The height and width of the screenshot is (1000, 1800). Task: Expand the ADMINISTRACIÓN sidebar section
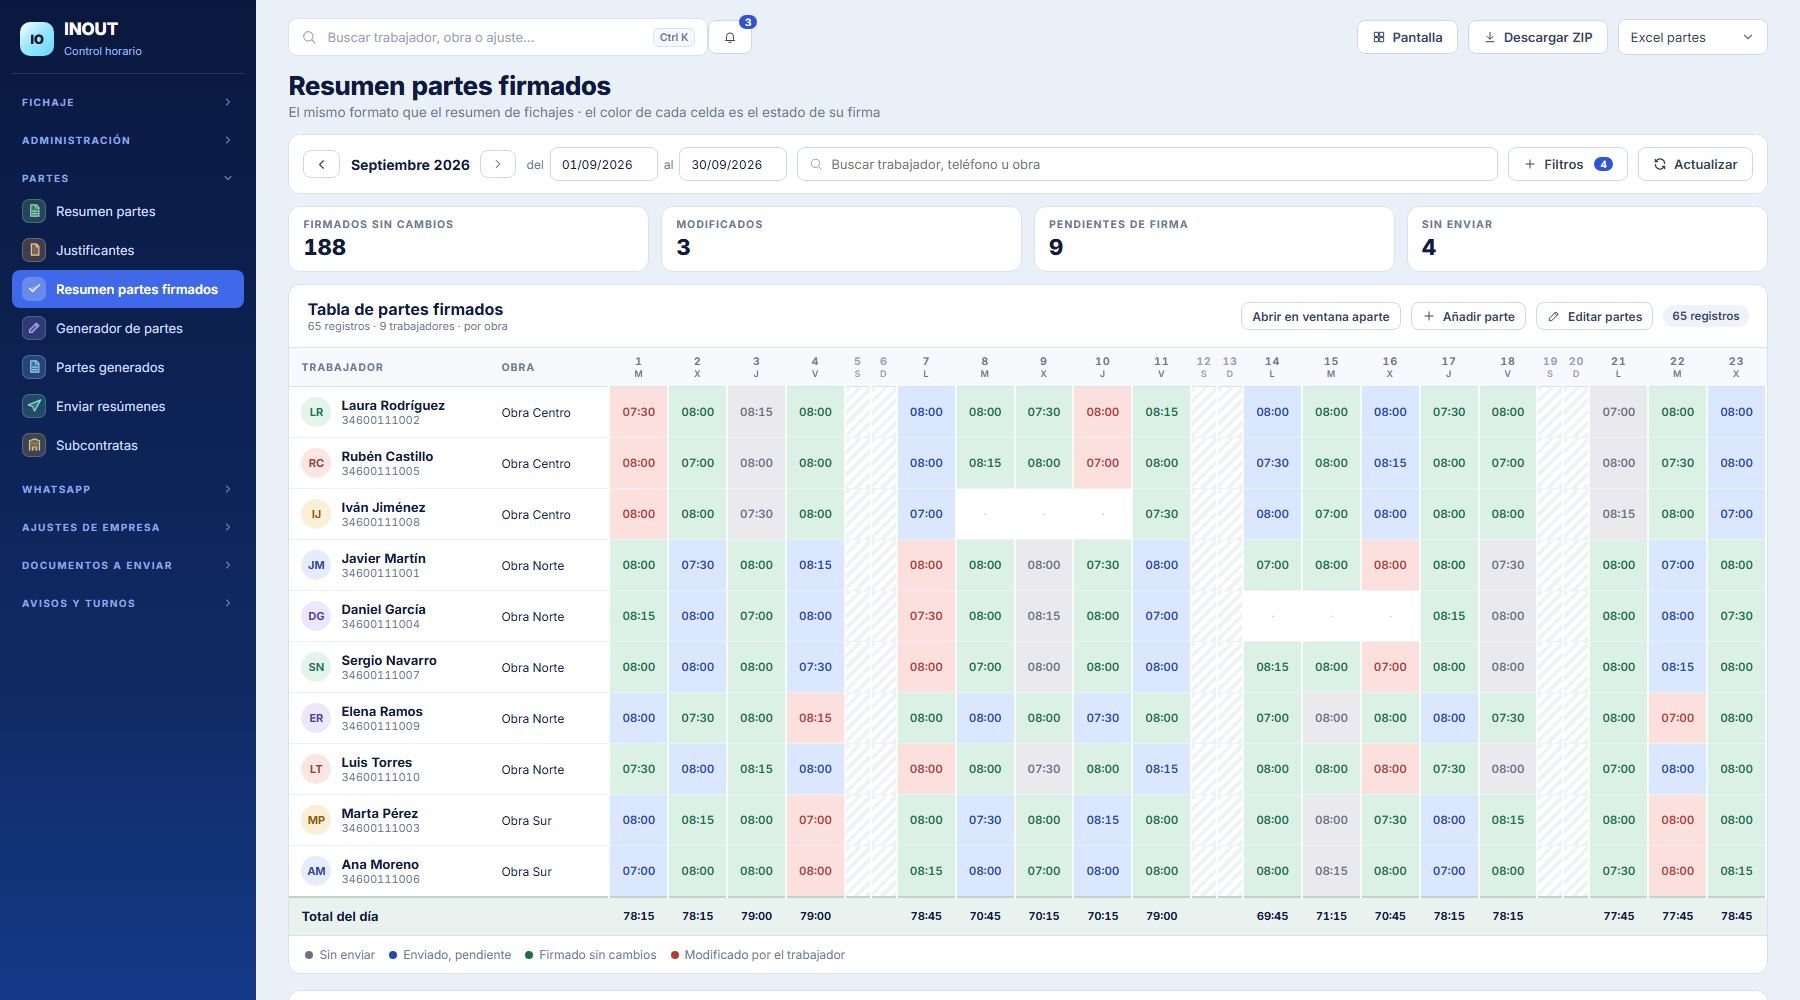point(128,140)
